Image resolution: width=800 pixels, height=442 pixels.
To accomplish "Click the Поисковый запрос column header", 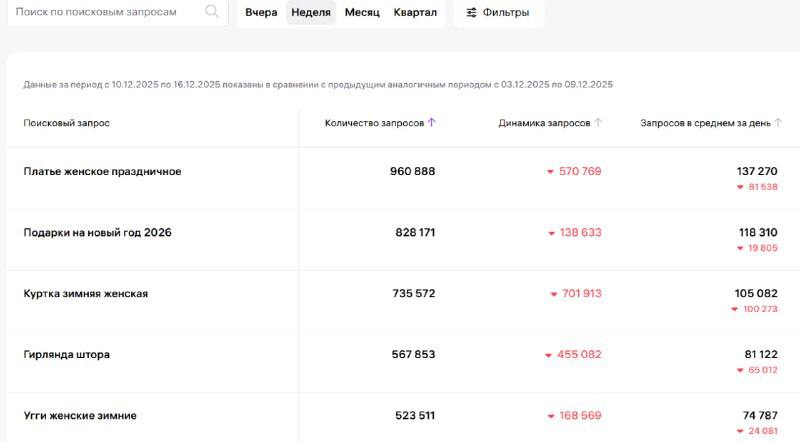I will [x=66, y=123].
